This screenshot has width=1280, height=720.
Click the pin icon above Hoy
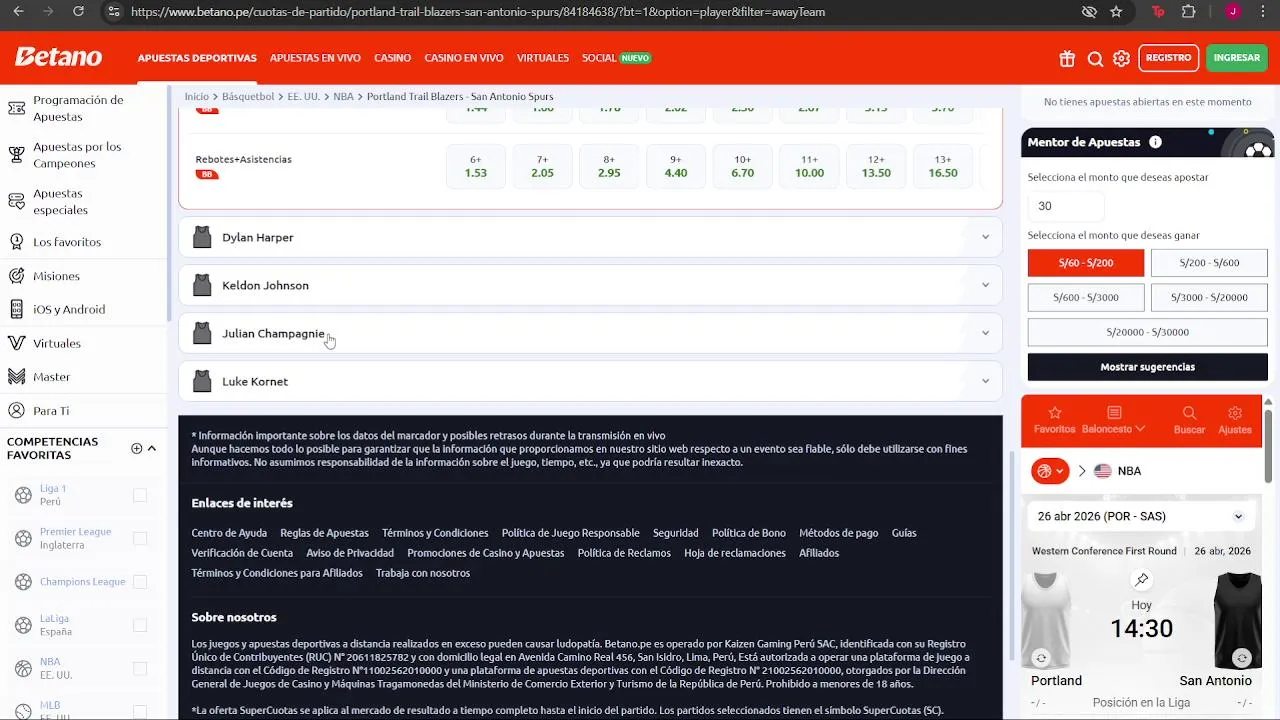[x=1141, y=580]
